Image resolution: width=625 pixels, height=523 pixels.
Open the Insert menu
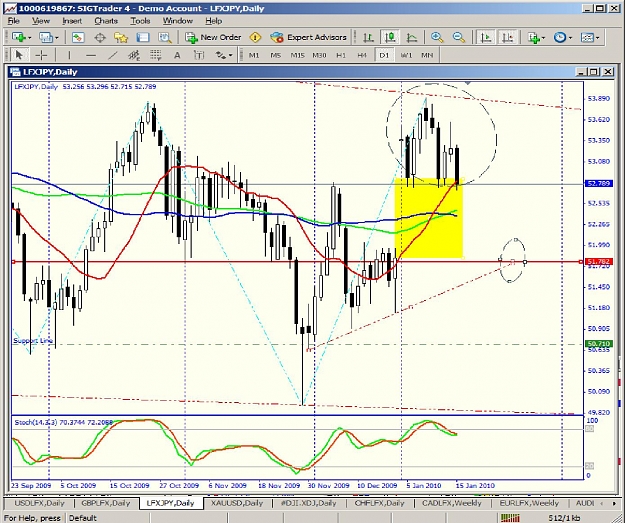pos(72,21)
